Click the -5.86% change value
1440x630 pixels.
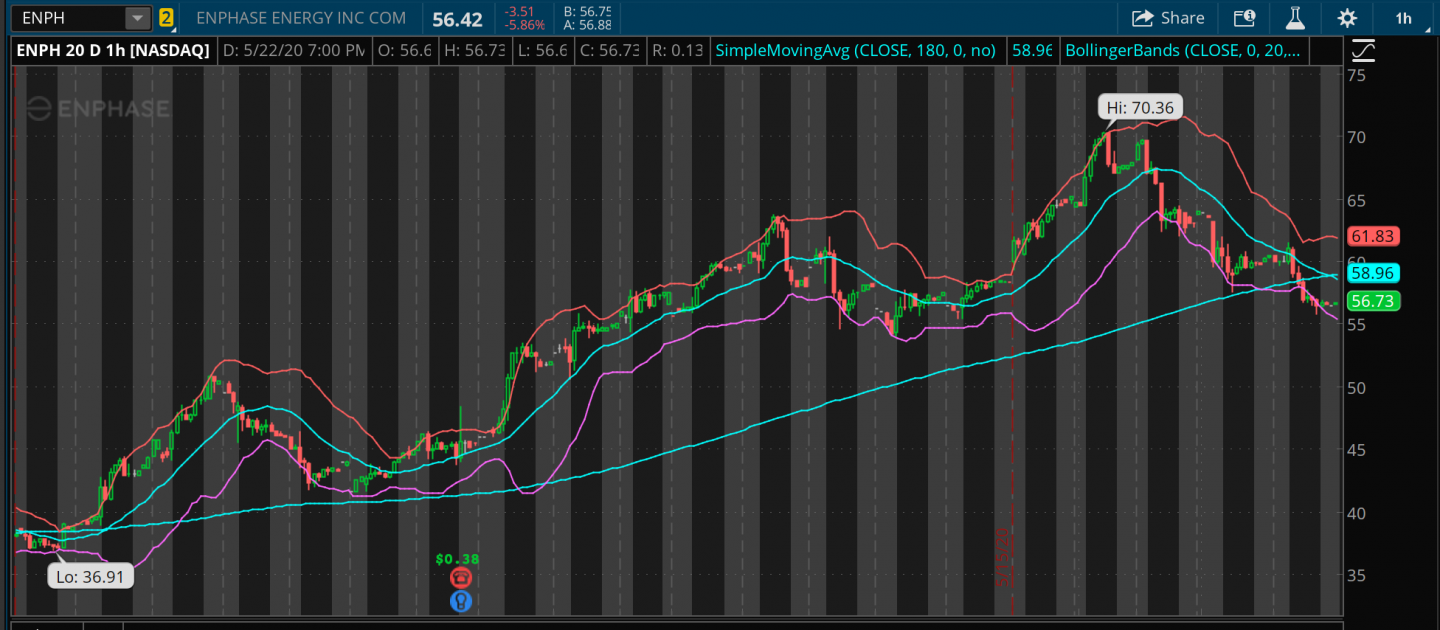point(525,25)
